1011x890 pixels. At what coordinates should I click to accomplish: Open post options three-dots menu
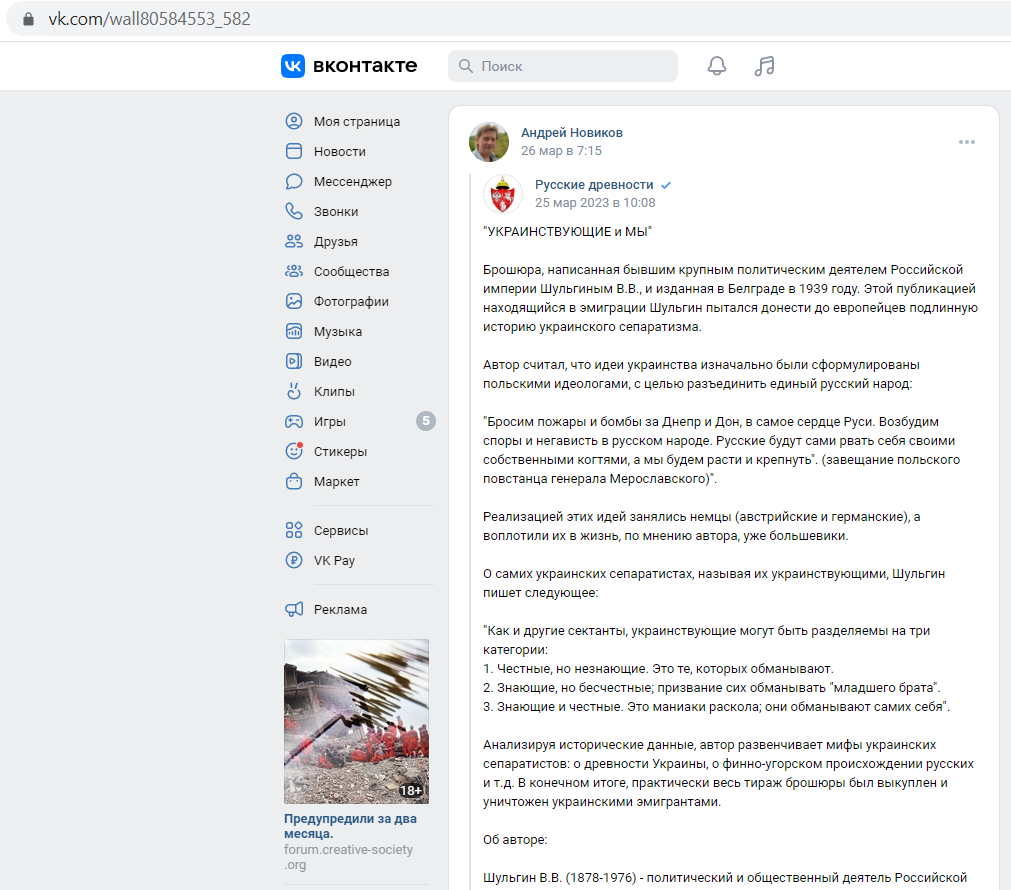[x=967, y=142]
